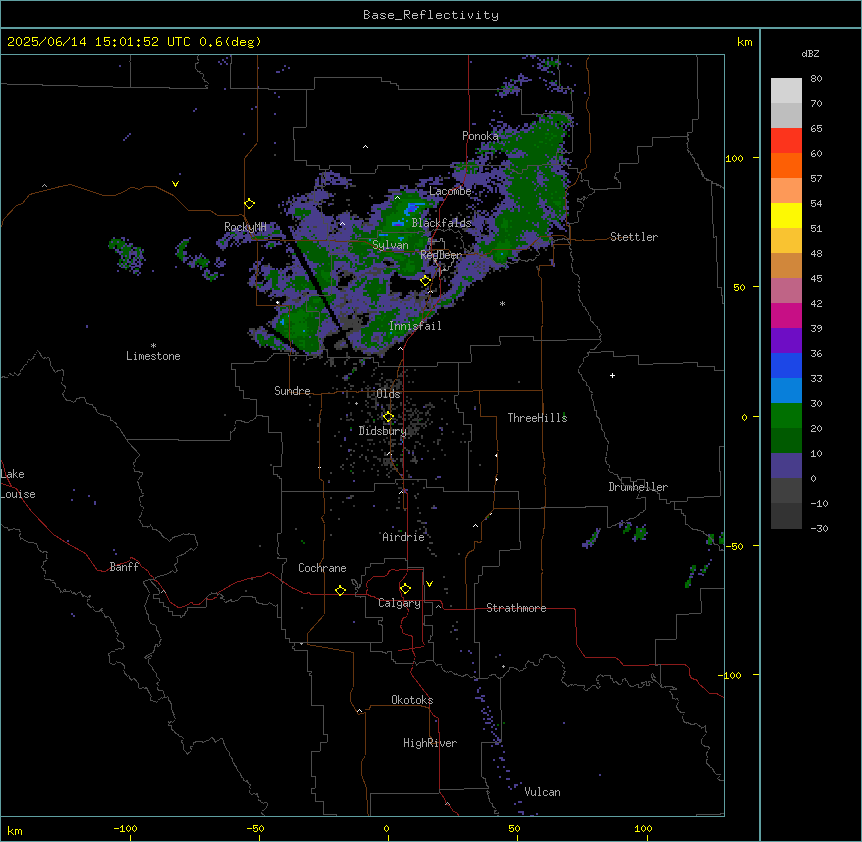Click the Innisfail label

coord(415,326)
